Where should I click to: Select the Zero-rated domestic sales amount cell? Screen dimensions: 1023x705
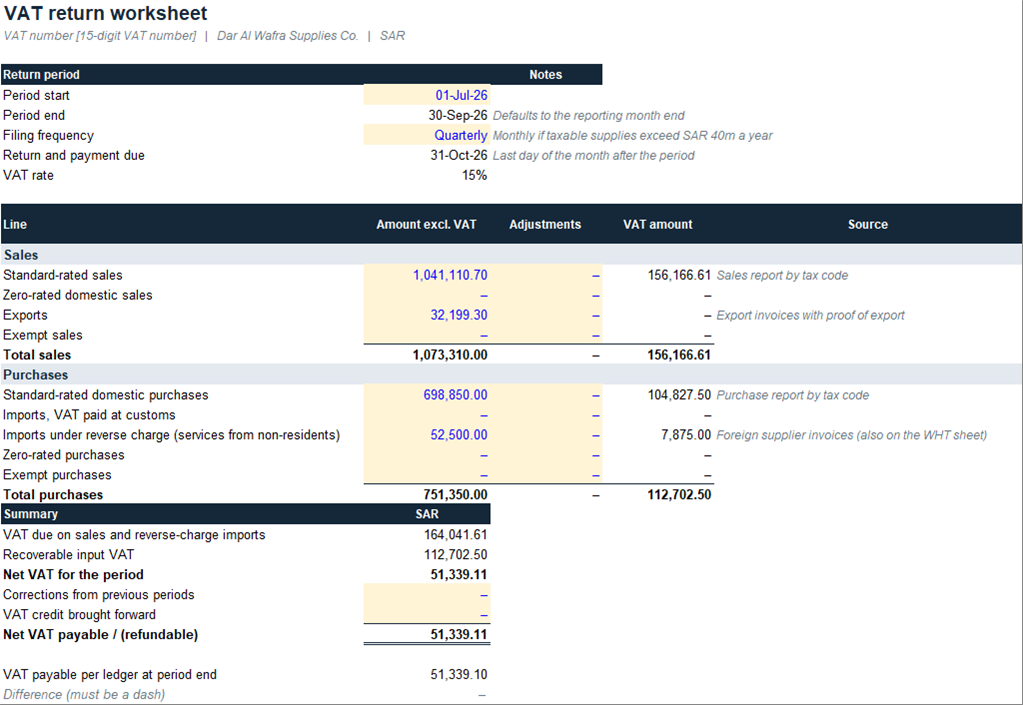pyautogui.click(x=427, y=295)
